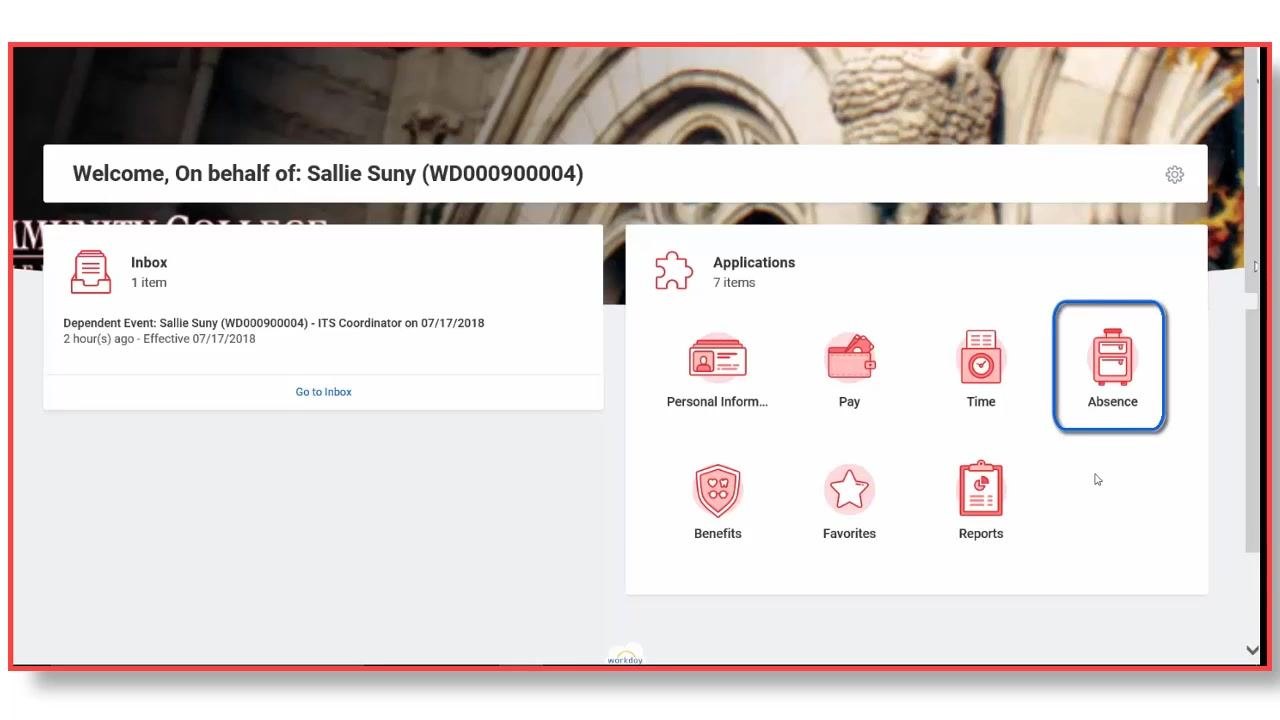The image size is (1280, 720).
Task: Click the "2 hour(s) ago - Effective 07/17/2018" text
Action: point(159,339)
